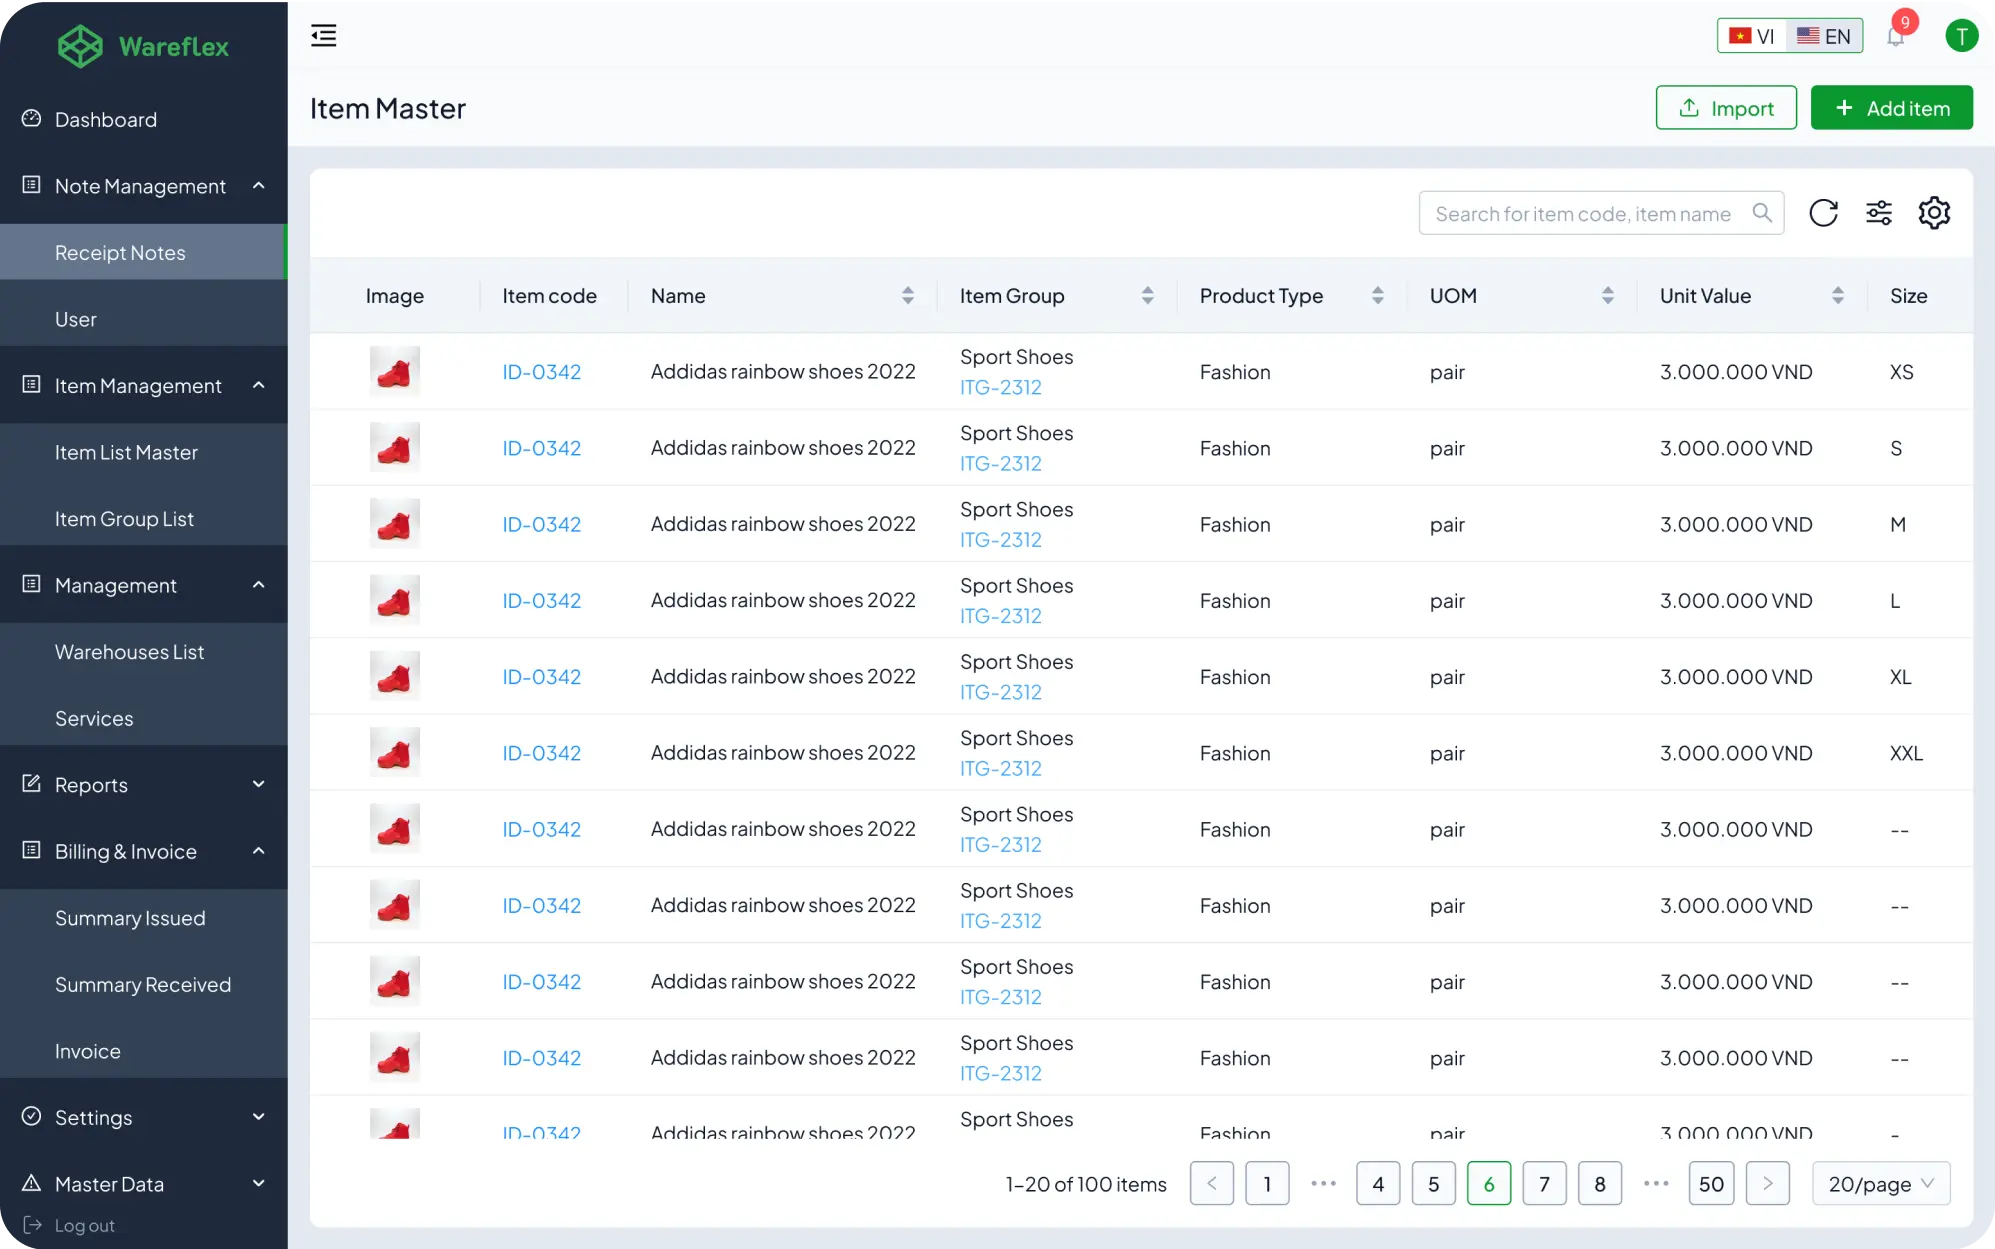Viewport: 1995px width, 1249px height.
Task: Open table settings gear icon
Action: (1934, 213)
